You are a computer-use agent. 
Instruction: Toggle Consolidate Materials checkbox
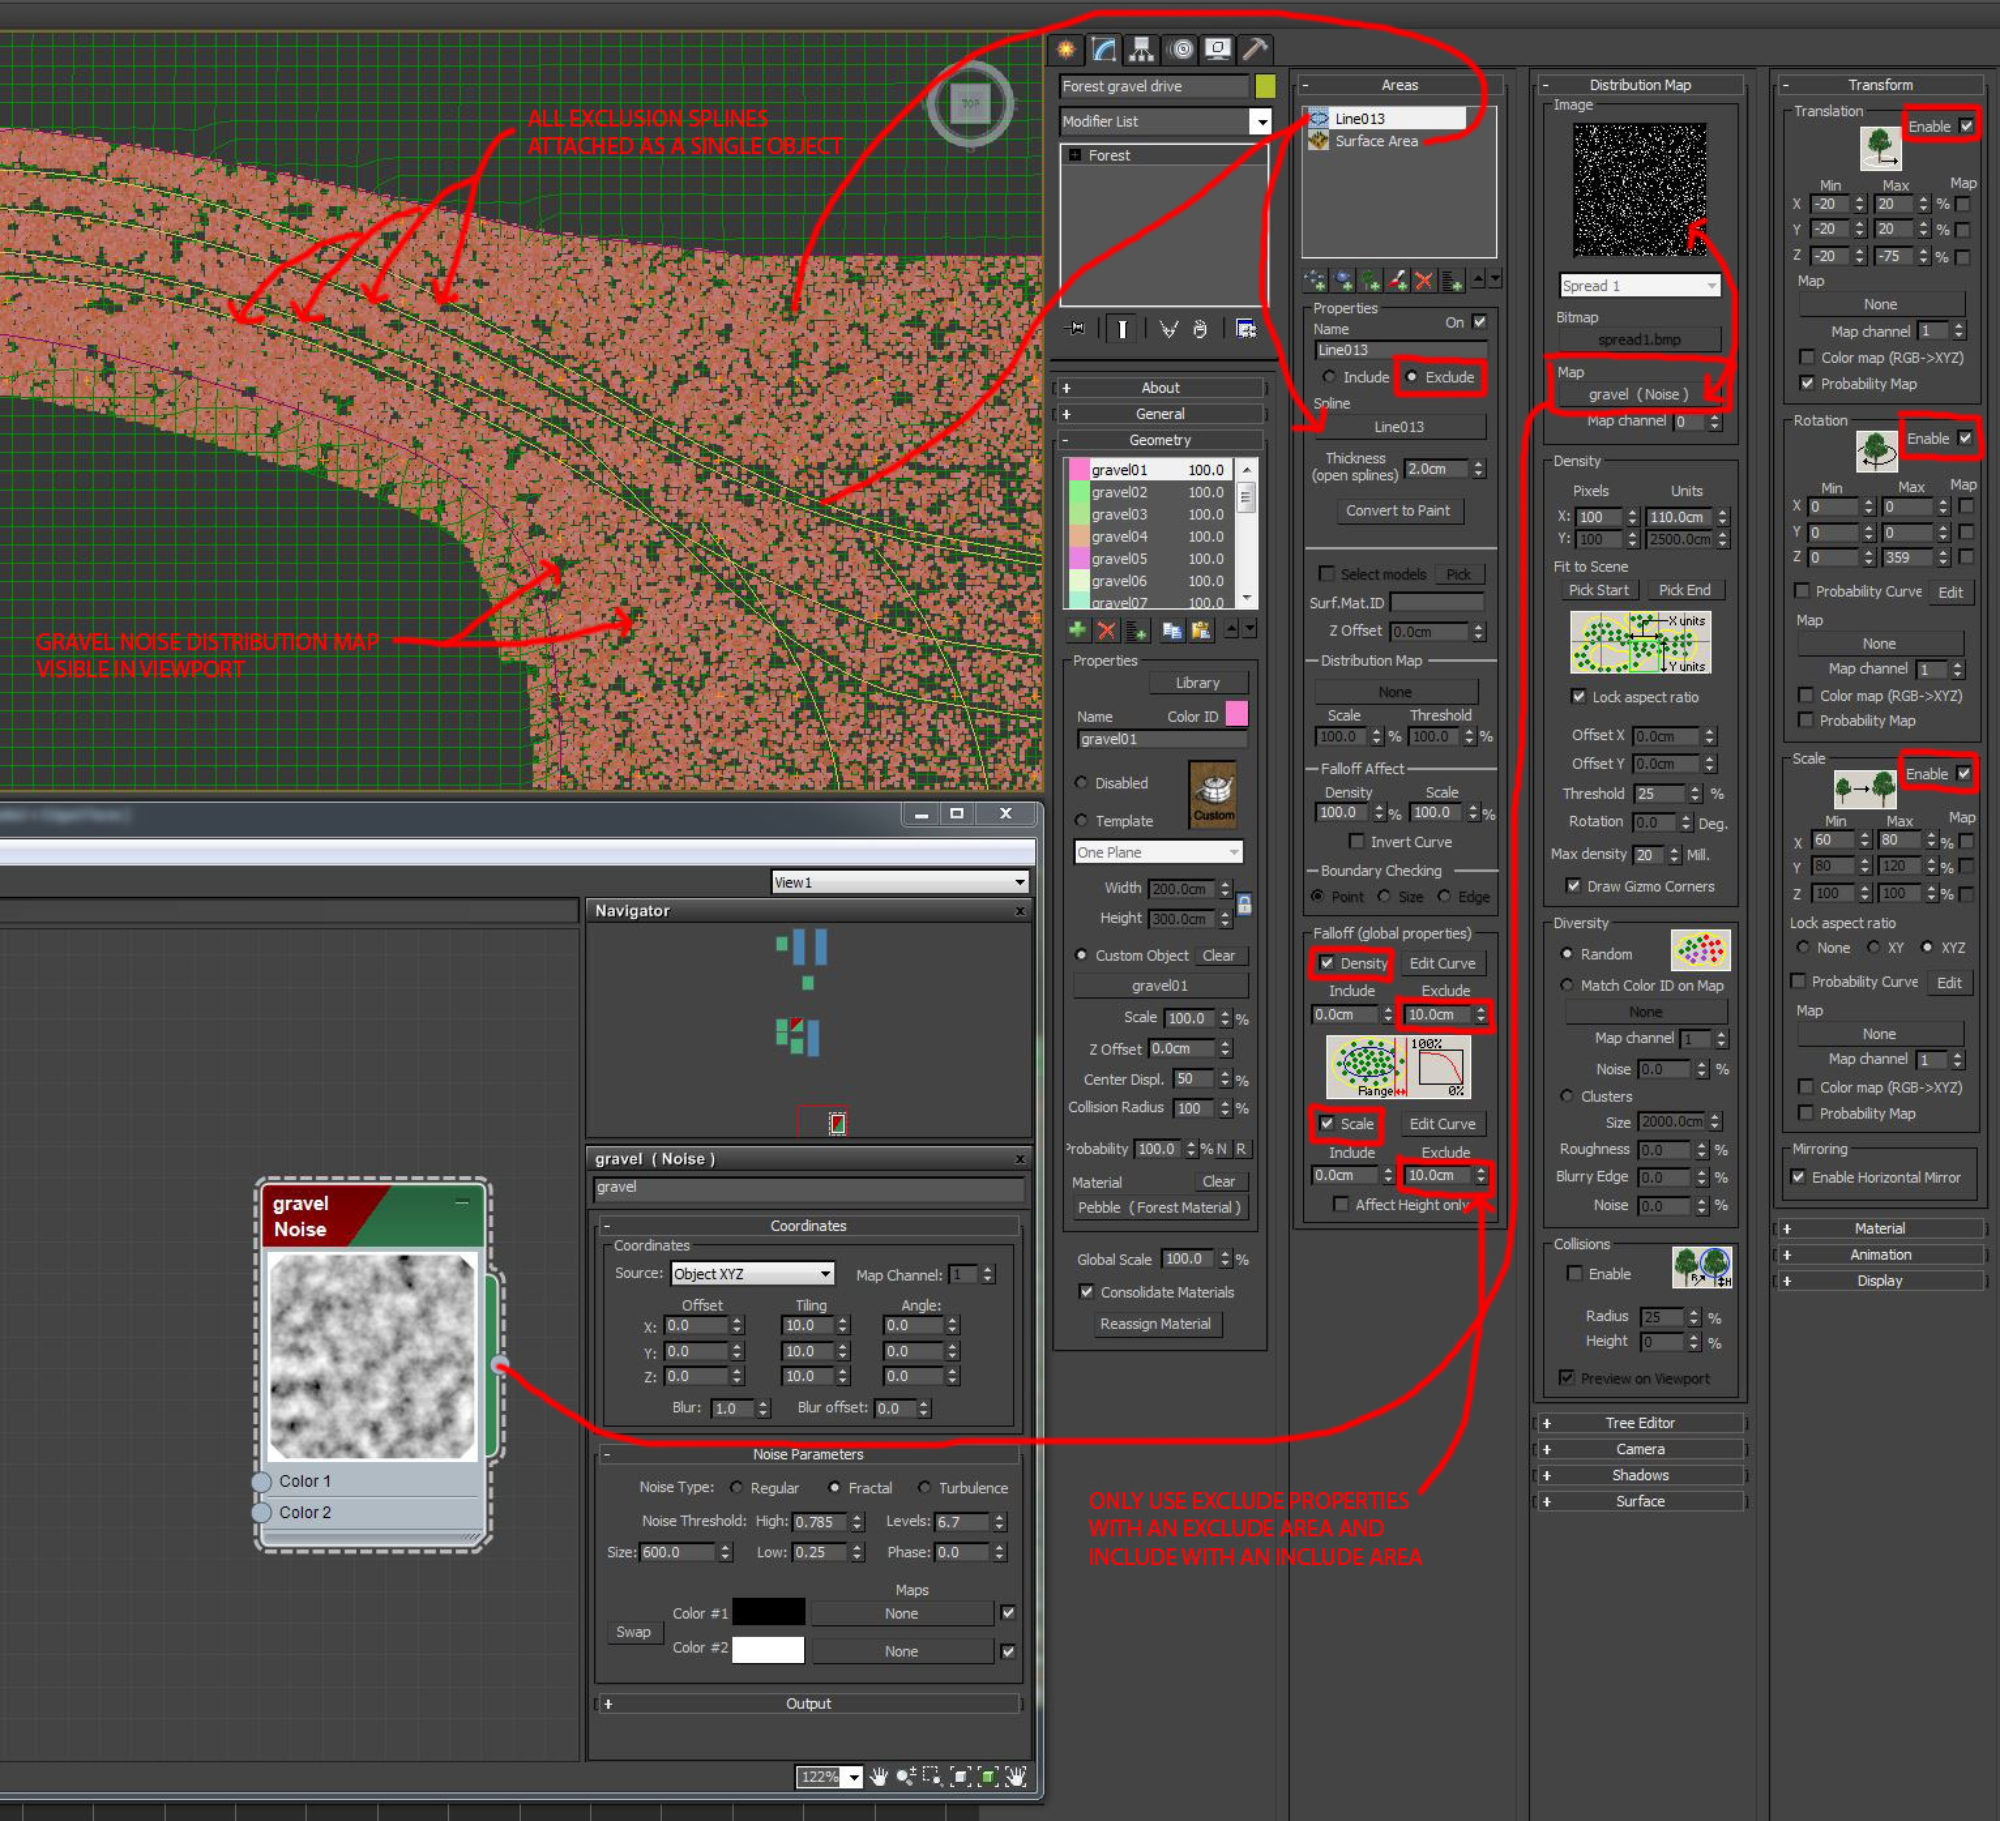(1086, 1292)
